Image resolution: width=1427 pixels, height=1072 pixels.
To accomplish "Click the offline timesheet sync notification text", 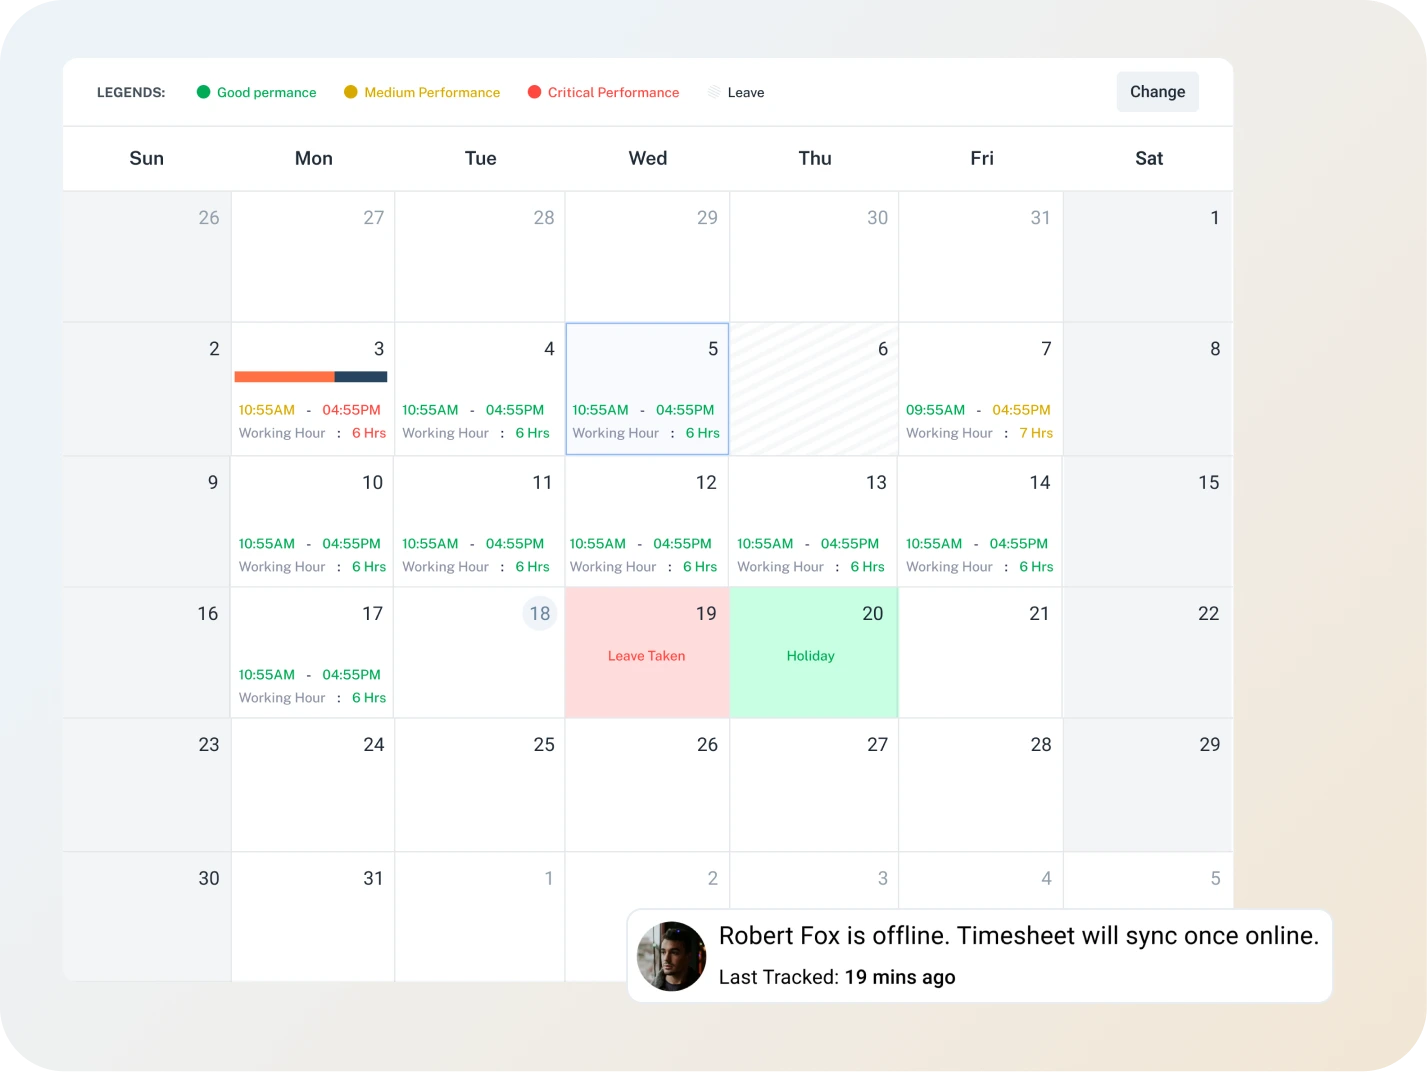I will click(1018, 936).
